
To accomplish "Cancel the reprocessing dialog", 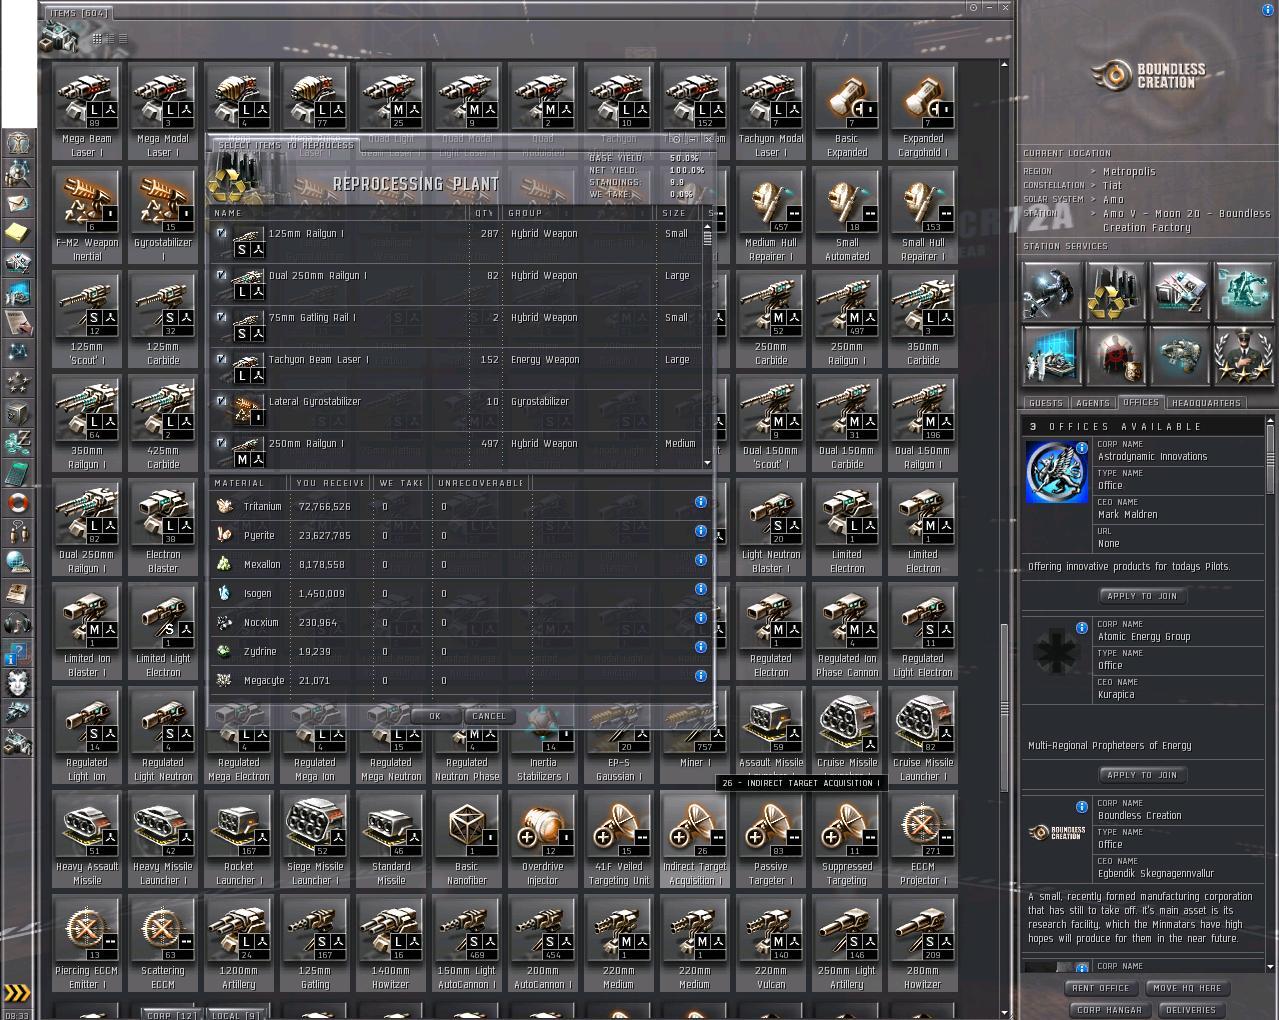I will (x=489, y=716).
